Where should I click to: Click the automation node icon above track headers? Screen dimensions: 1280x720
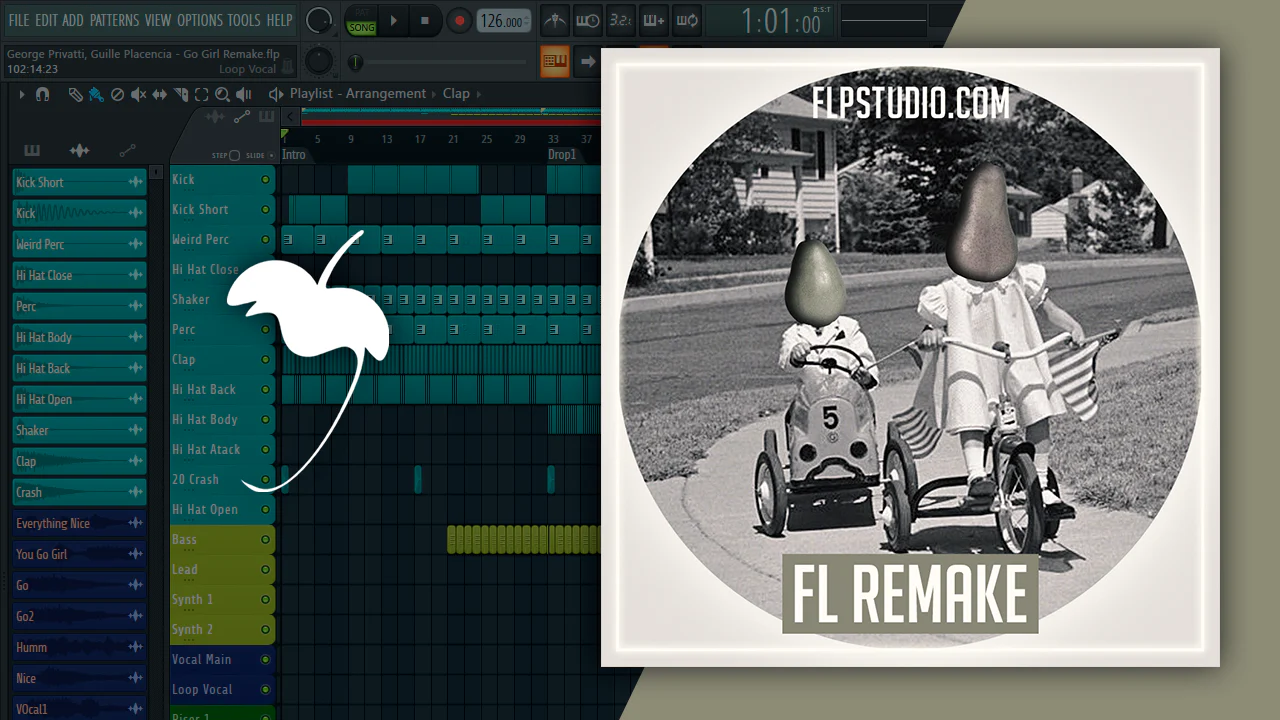tap(241, 117)
